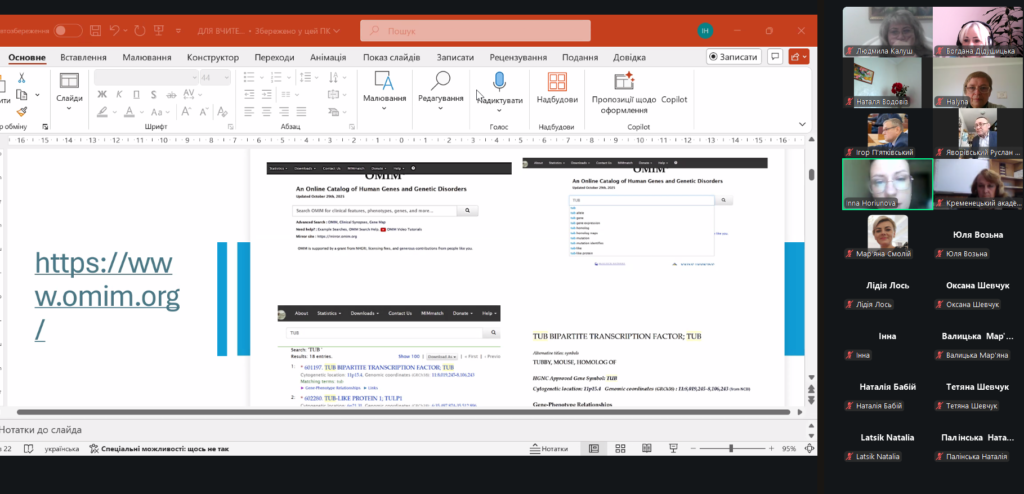Click the zoom slider in status bar
The width and height of the screenshot is (1024, 494).
pyautogui.click(x=731, y=449)
